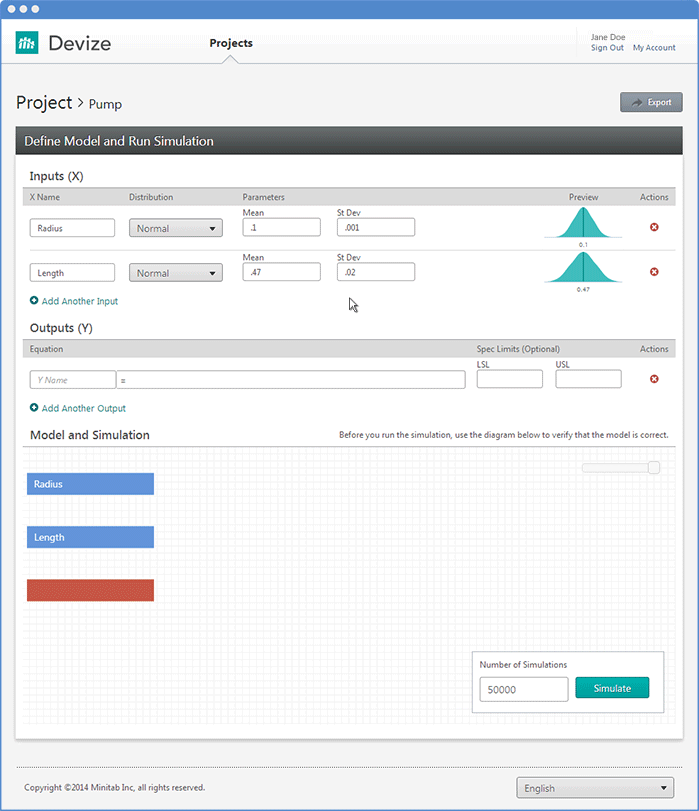Click the plus icon for Add Another Output

34,408
